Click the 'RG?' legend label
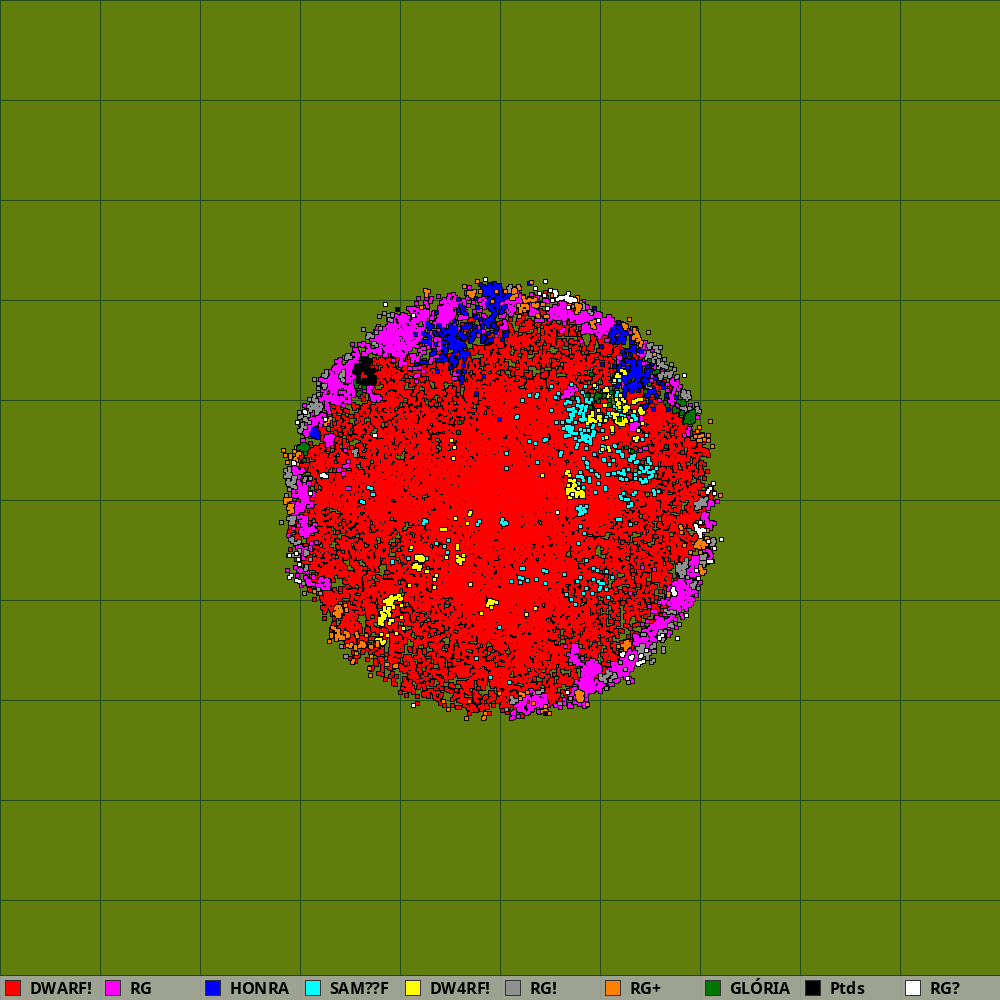 [945, 988]
